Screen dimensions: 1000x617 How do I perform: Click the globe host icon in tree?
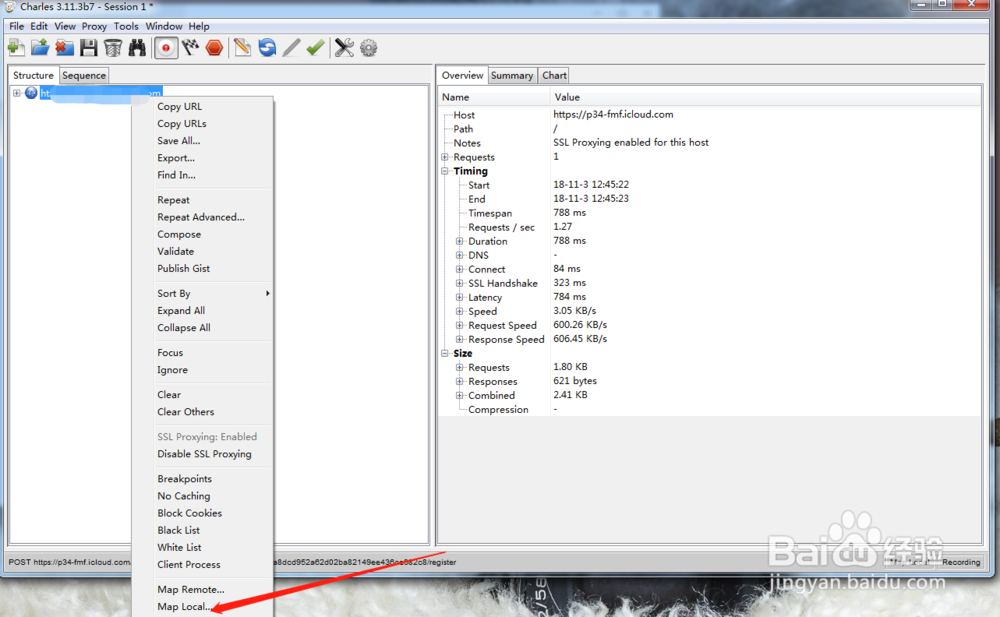pyautogui.click(x=31, y=93)
